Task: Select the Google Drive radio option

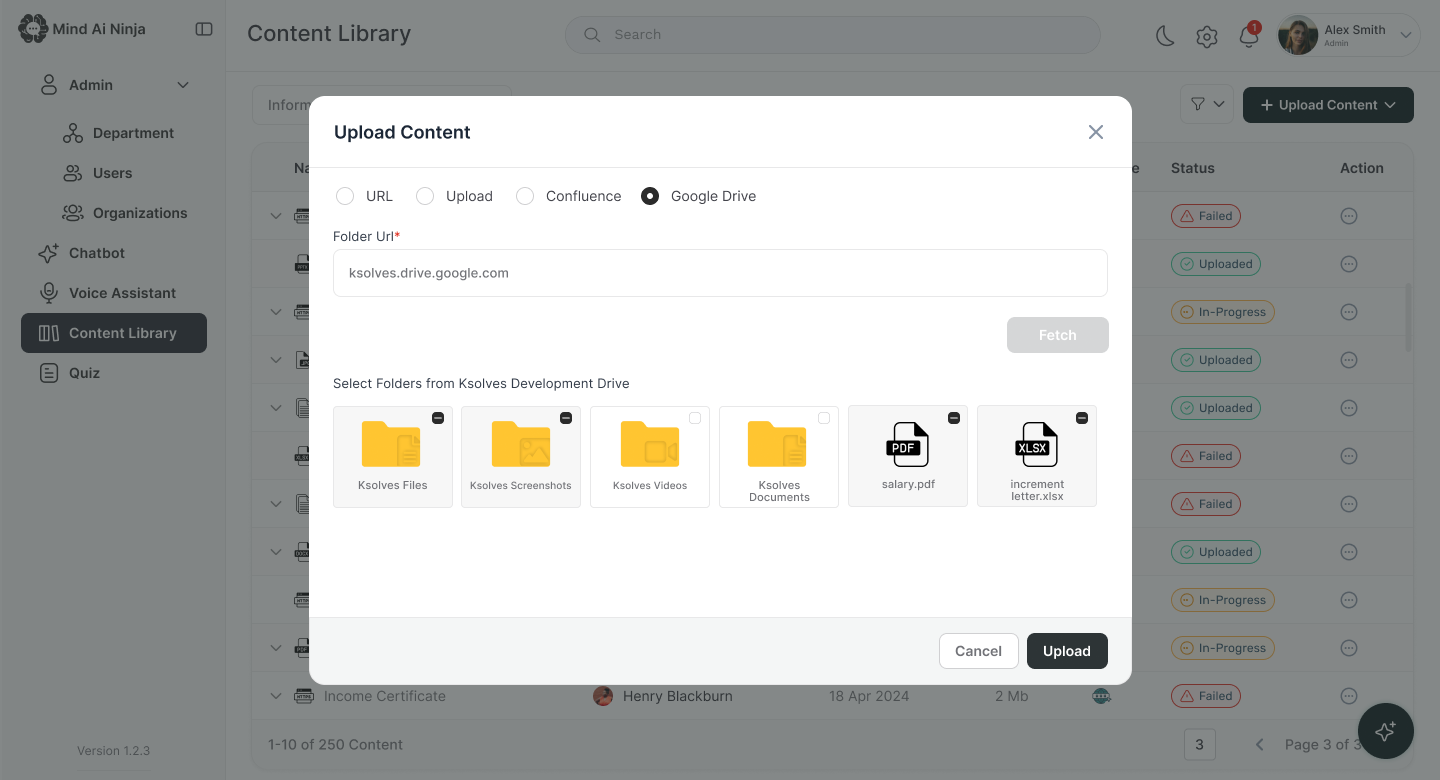Action: click(650, 196)
